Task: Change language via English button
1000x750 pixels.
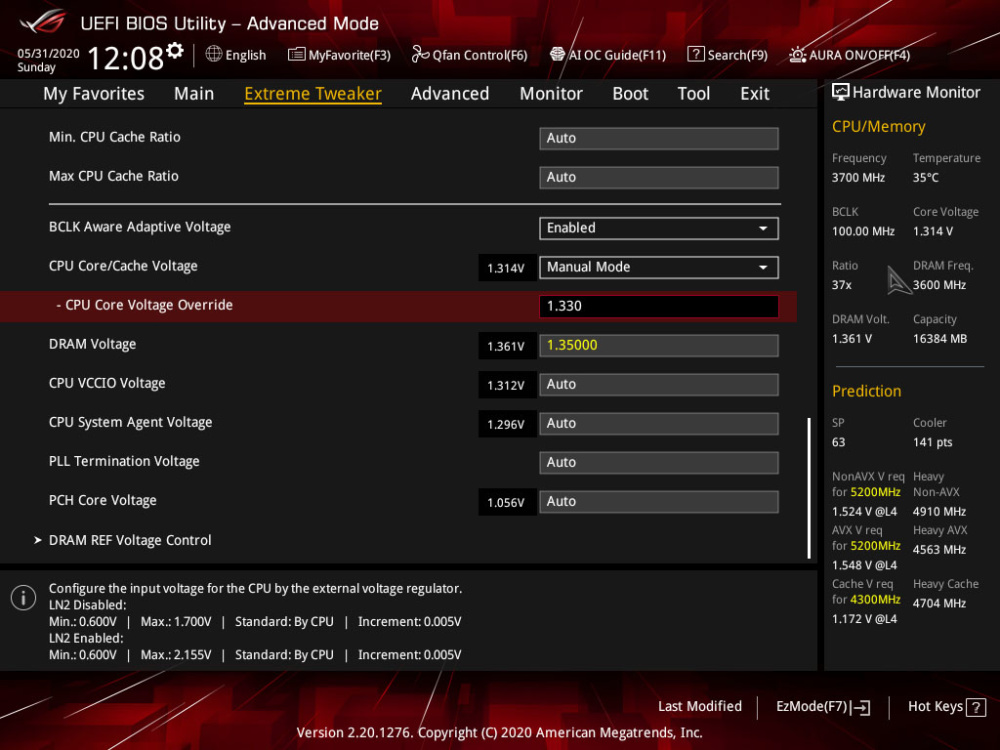Action: tap(246, 55)
